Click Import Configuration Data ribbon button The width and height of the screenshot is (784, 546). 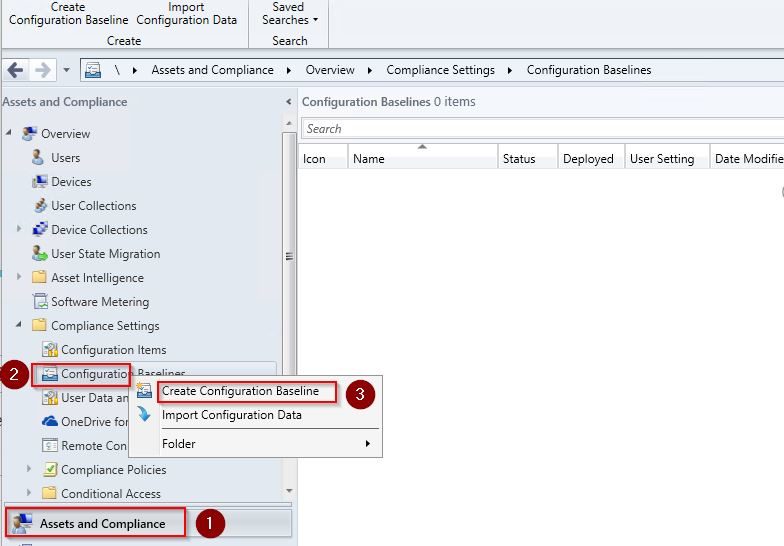tap(186, 14)
